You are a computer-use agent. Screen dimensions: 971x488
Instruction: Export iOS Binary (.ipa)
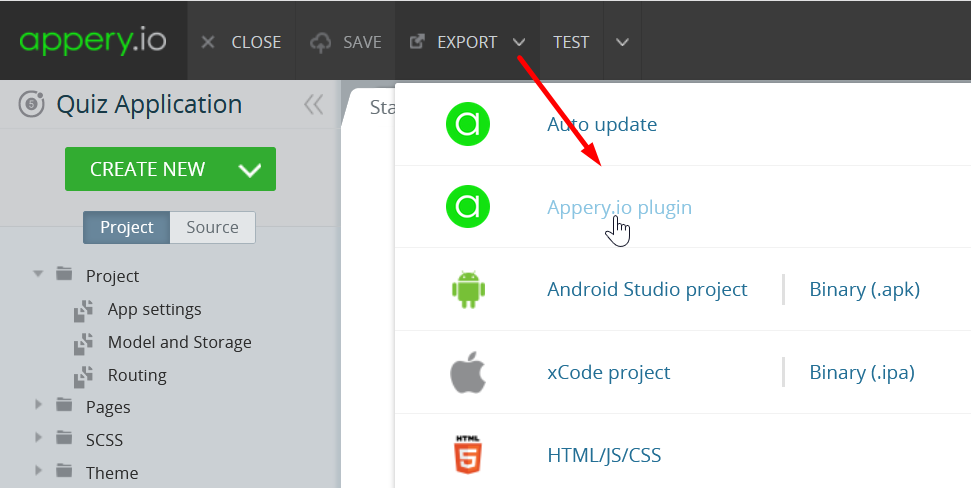(862, 372)
